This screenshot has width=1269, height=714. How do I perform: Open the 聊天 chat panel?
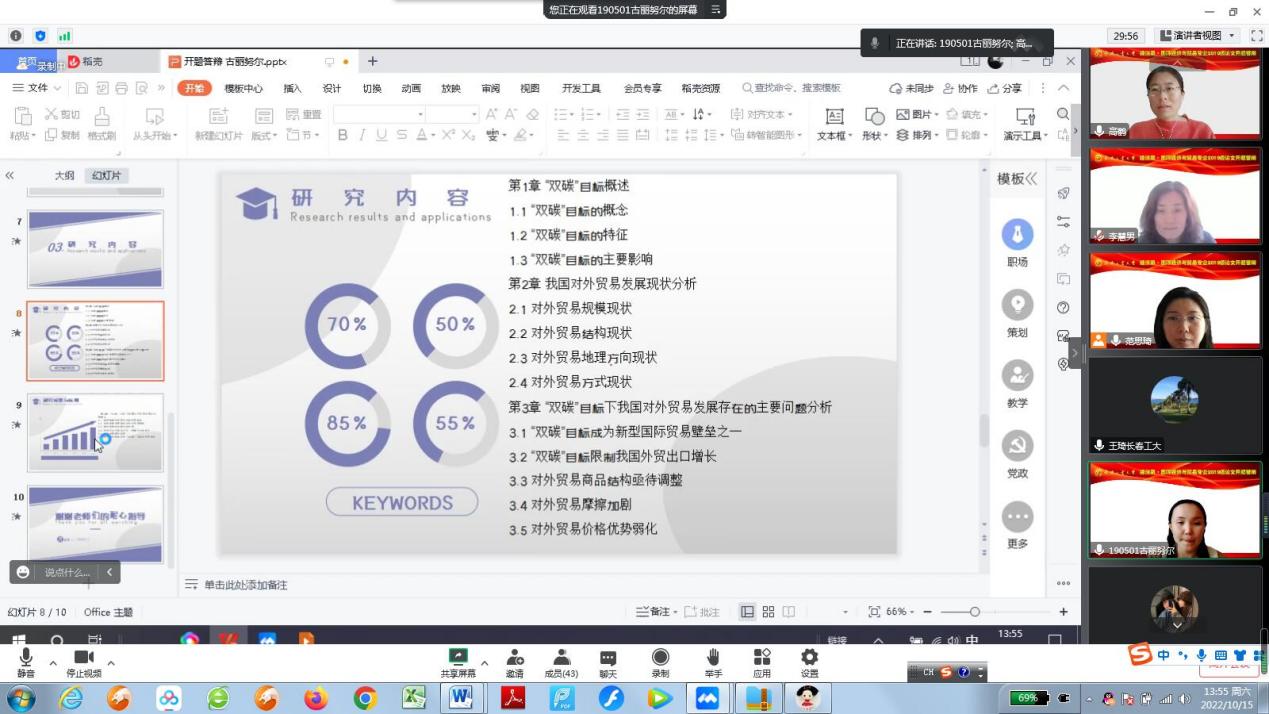tap(608, 657)
